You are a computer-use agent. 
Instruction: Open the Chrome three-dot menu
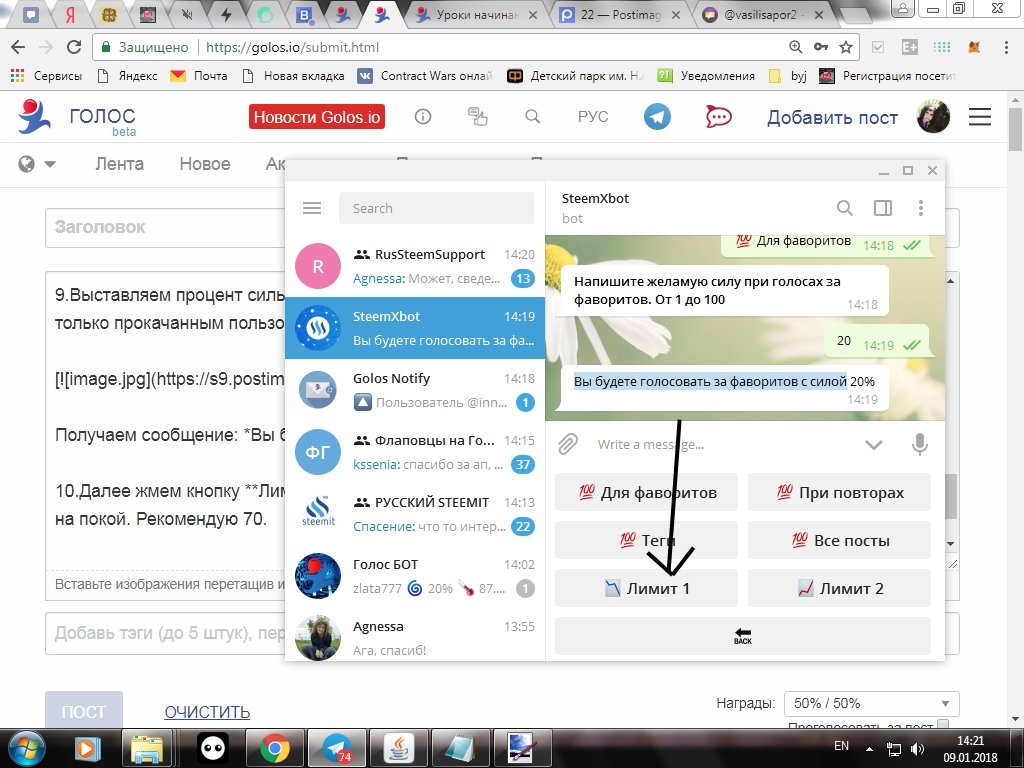[1006, 47]
